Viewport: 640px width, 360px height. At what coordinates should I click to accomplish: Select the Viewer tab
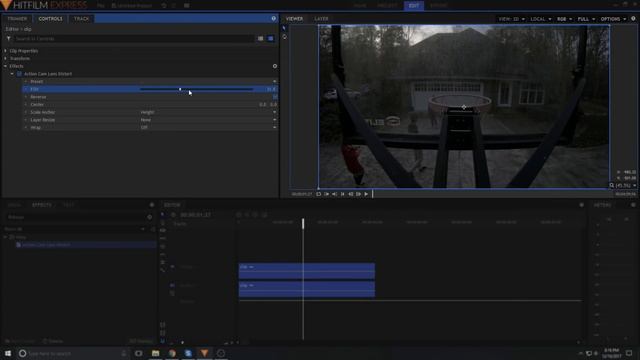(x=294, y=19)
